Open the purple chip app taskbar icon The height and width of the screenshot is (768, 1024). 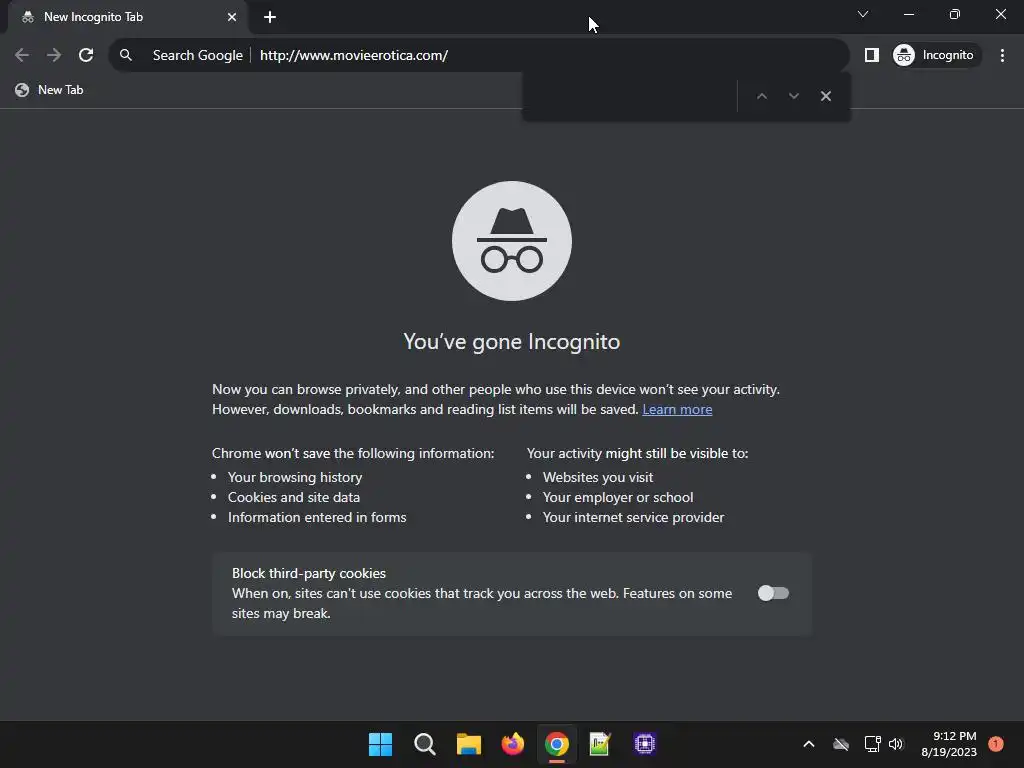645,744
